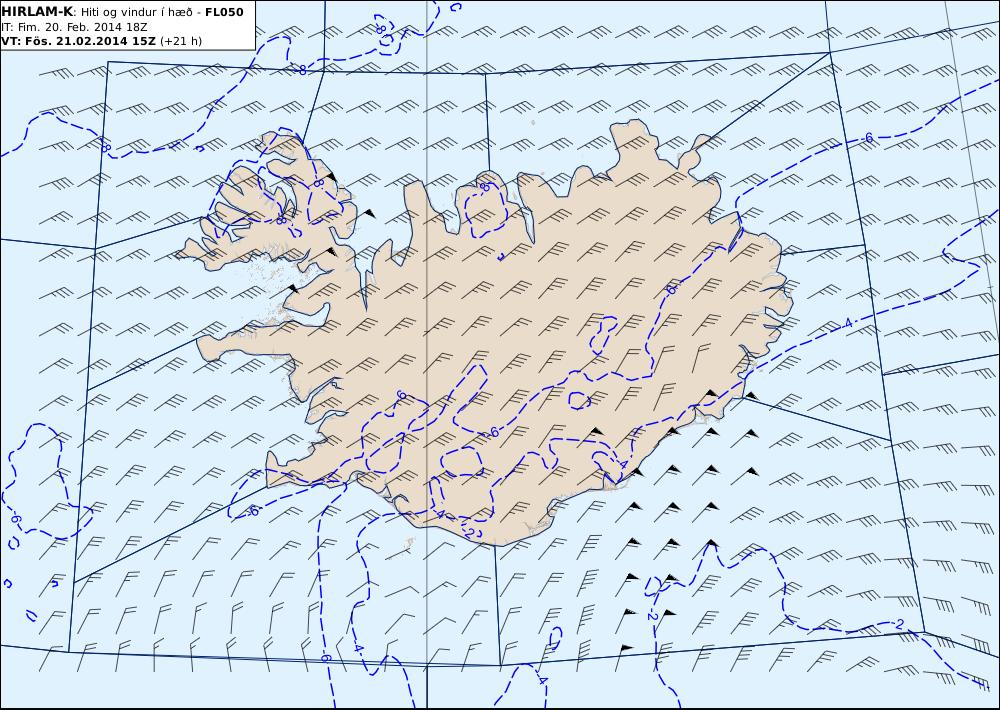Screen dimensions: 1000x710
Task: Click the 'VT: Fös. 21.02.2014 15Z' valid time
Action: [x=78, y=41]
